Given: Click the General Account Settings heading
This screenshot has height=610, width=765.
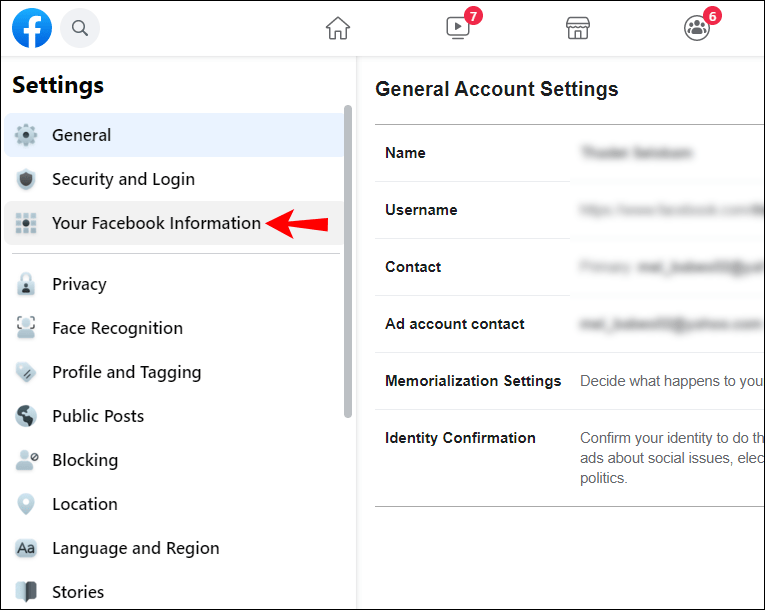Looking at the screenshot, I should pos(497,89).
